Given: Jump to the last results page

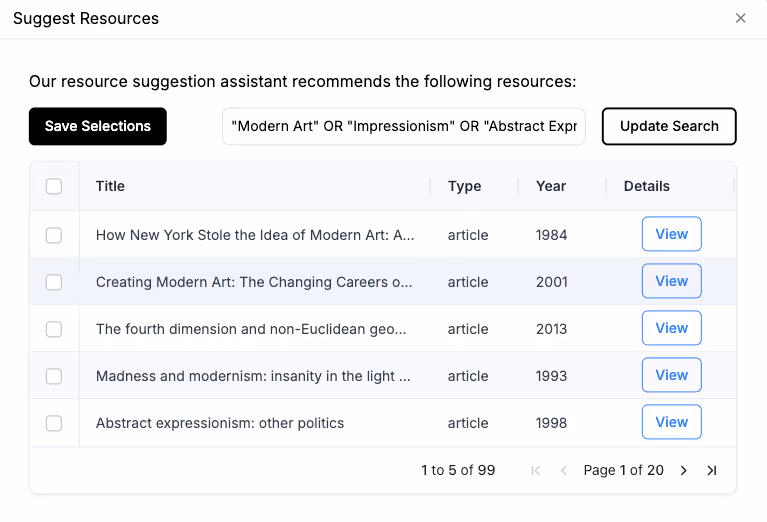Looking at the screenshot, I should coord(712,471).
